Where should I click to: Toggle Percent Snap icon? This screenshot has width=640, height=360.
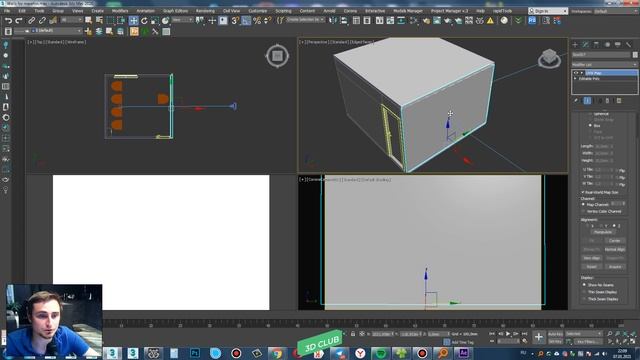click(257, 20)
